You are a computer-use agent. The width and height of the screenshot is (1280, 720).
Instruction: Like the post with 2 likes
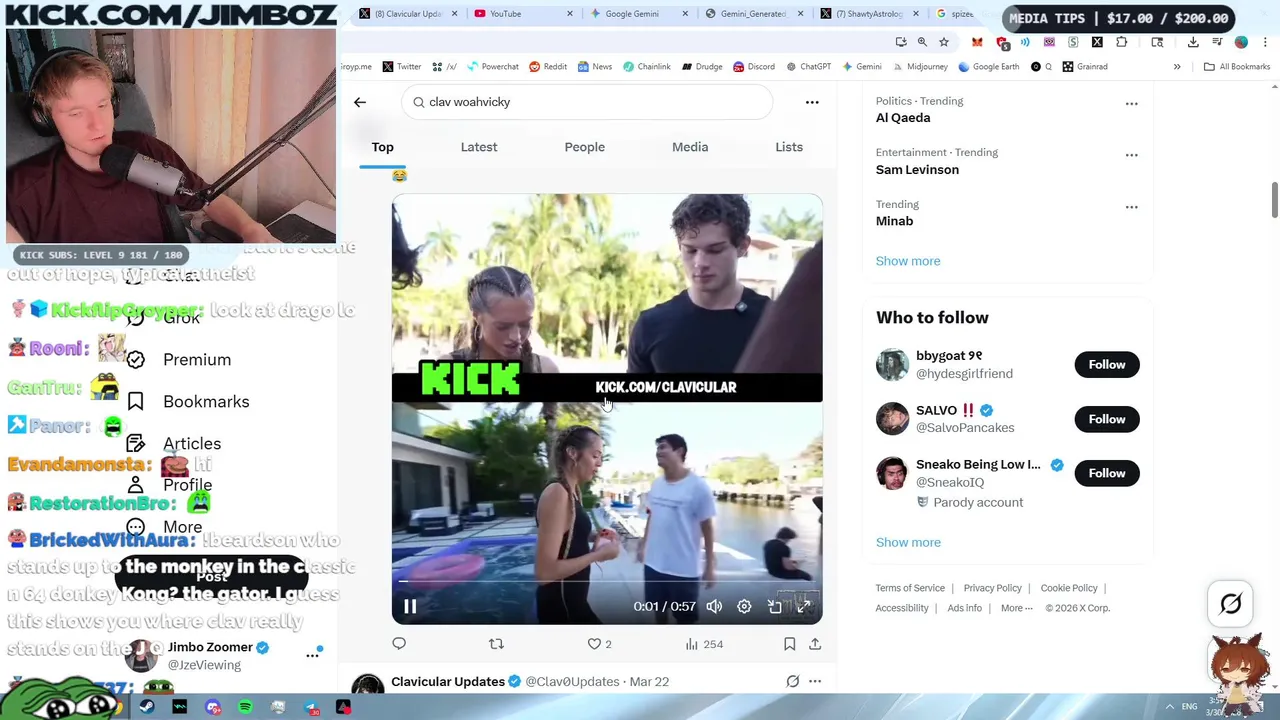tap(599, 644)
